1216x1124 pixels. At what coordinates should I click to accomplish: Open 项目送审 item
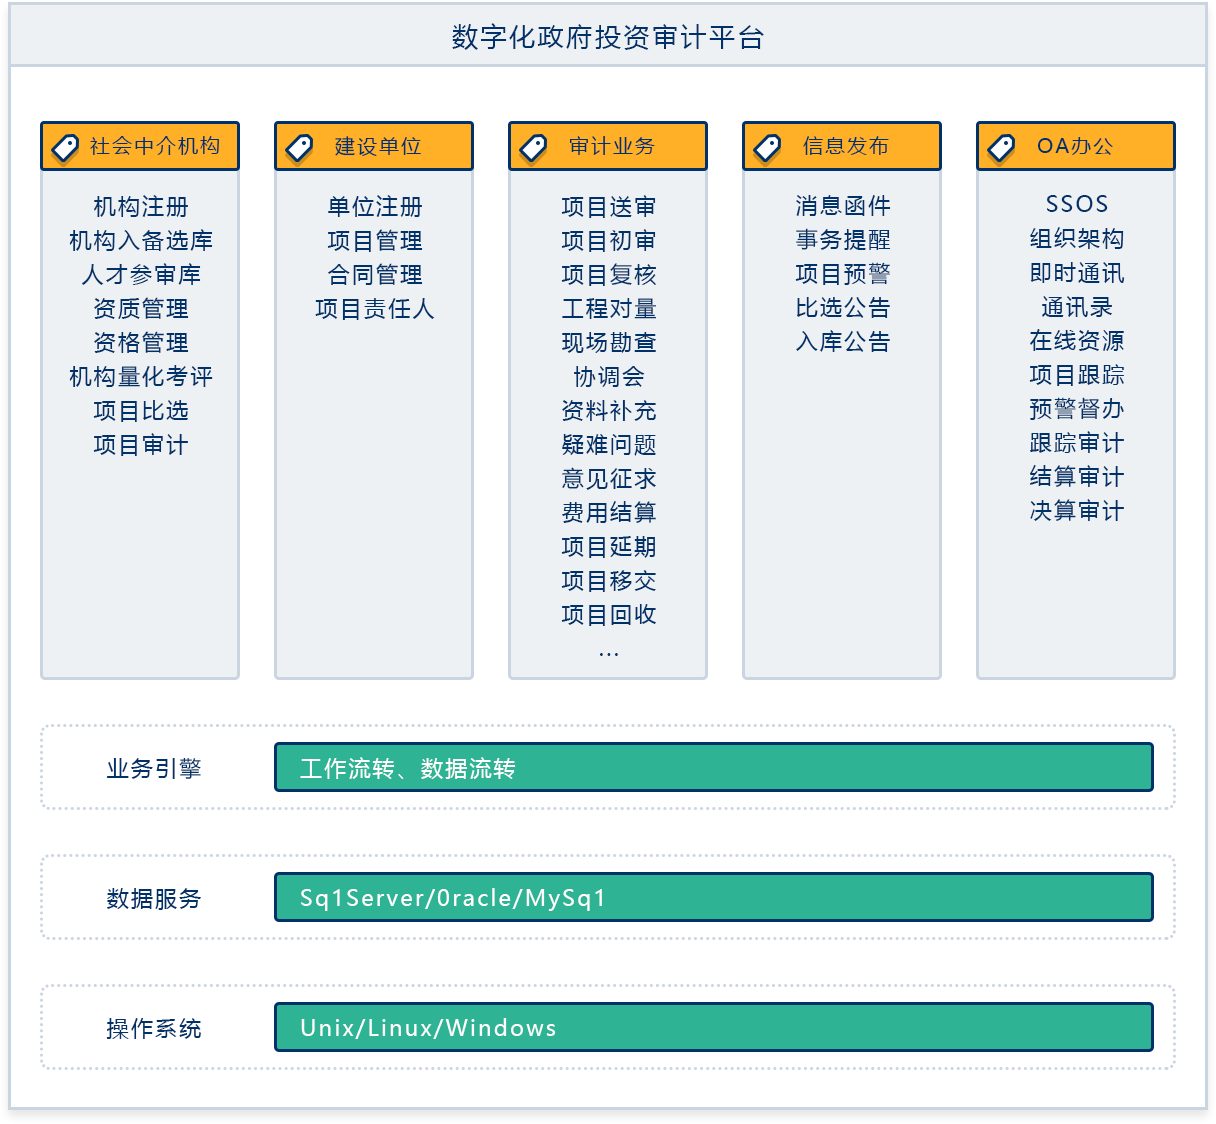pyautogui.click(x=609, y=207)
